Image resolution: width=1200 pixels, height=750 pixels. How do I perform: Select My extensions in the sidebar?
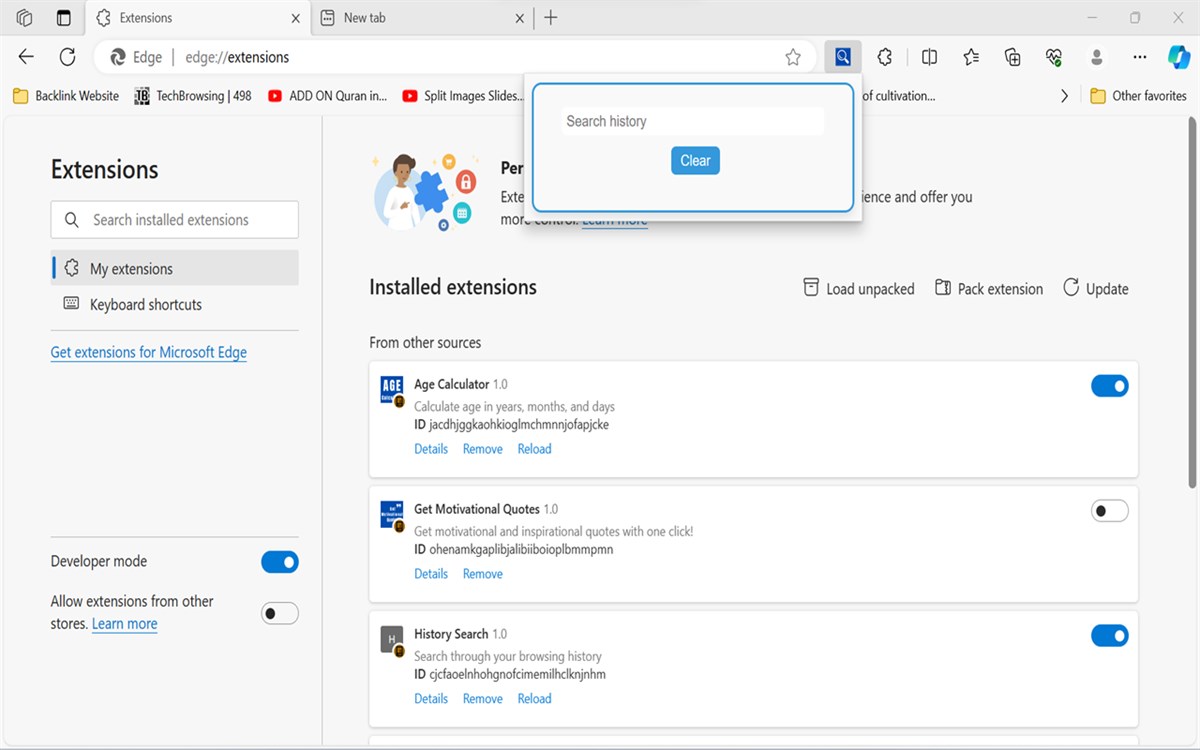coord(175,268)
